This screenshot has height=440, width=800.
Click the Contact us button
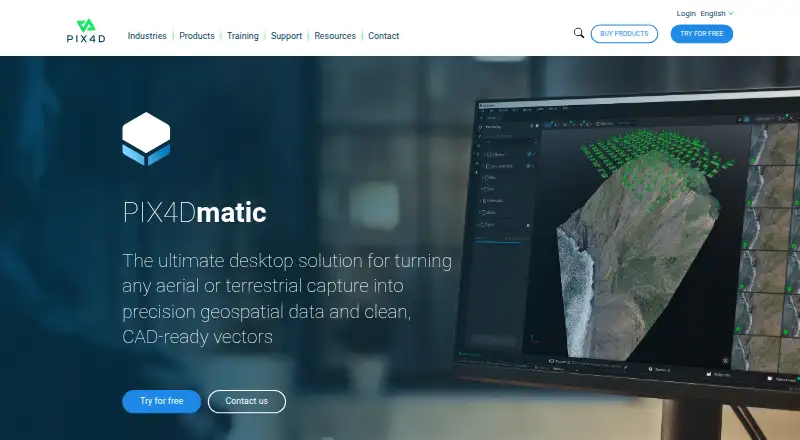[247, 401]
